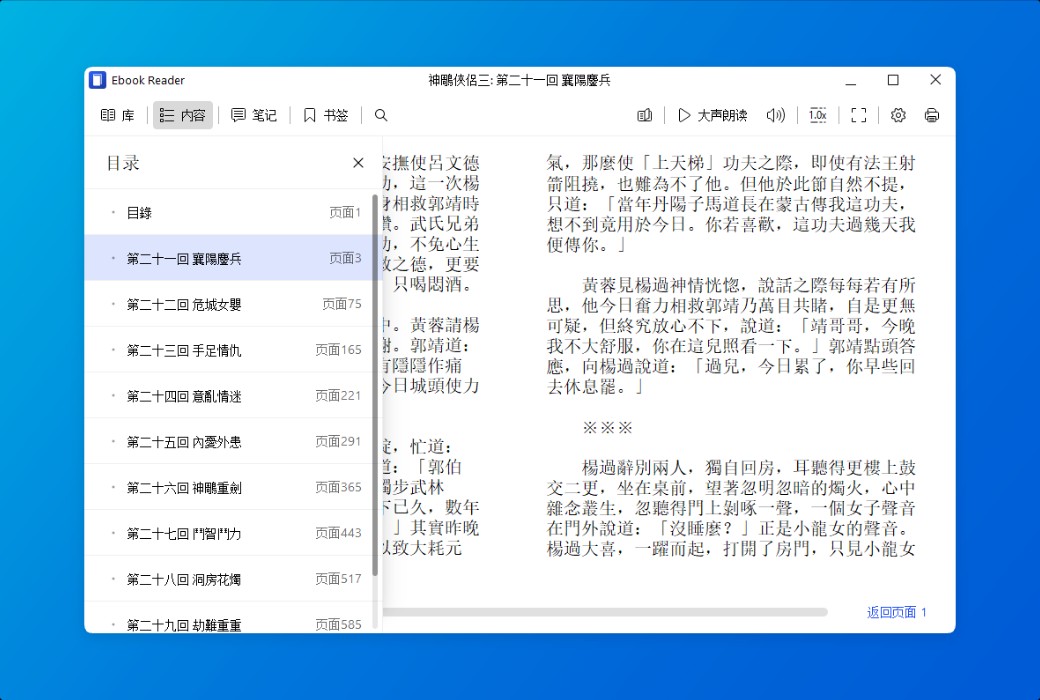The height and width of the screenshot is (700, 1040).
Task: Change the 1.0x playback speed
Action: tap(817, 115)
